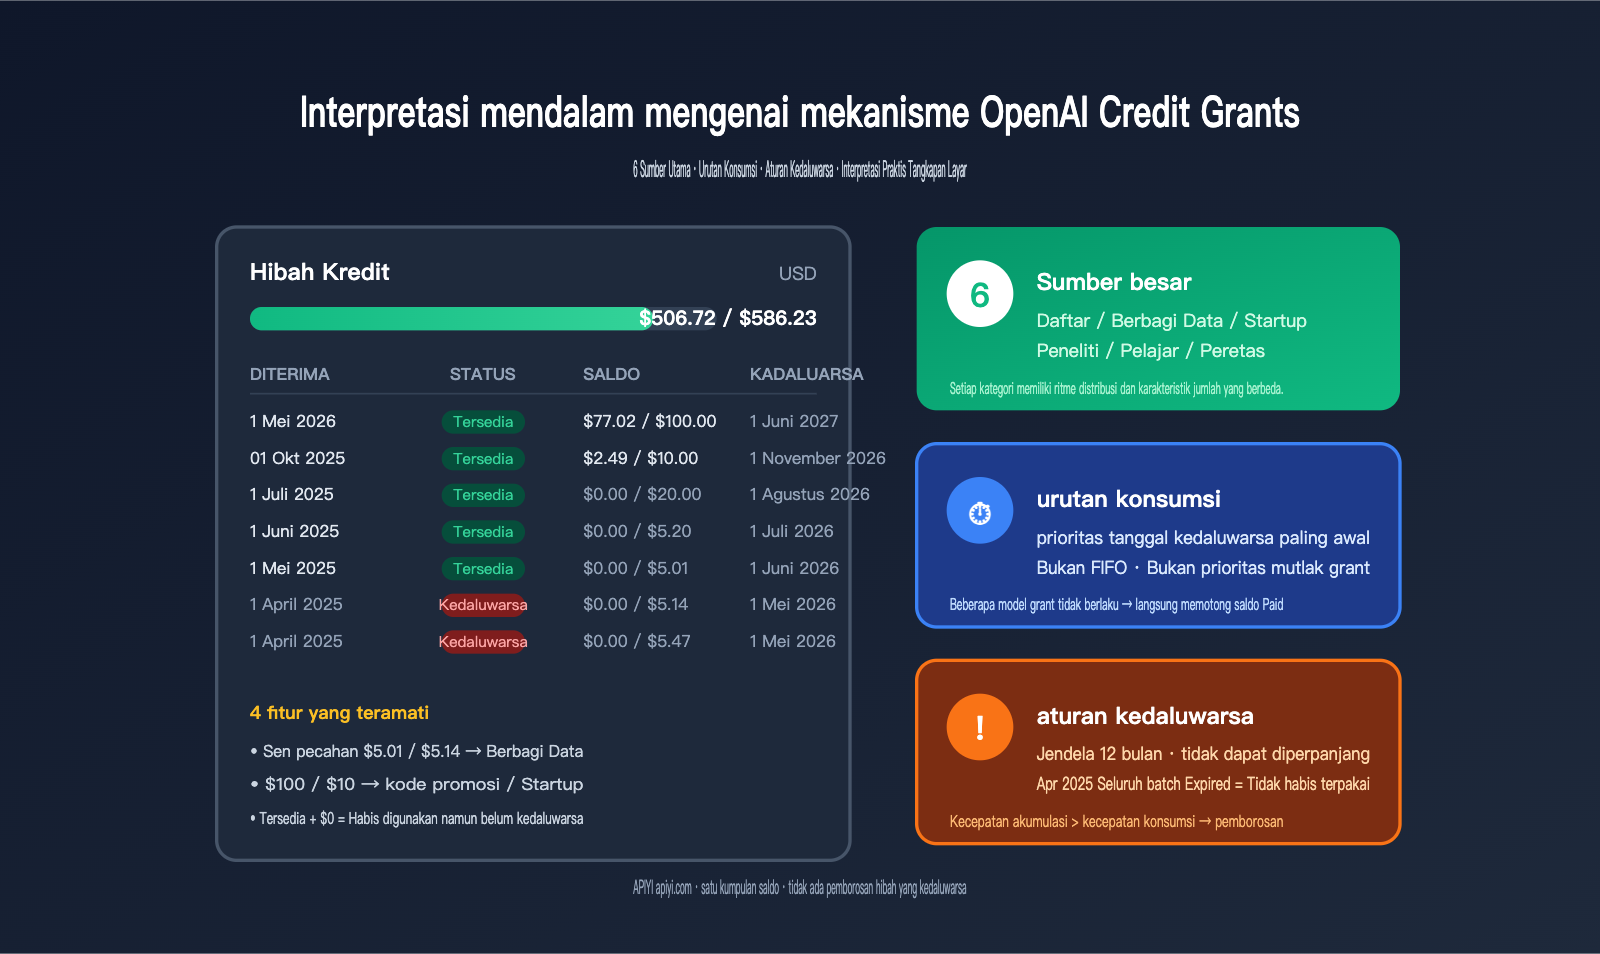Click expiry date 1 Agustus 2026
This screenshot has height=954, width=1600.
coord(810,494)
